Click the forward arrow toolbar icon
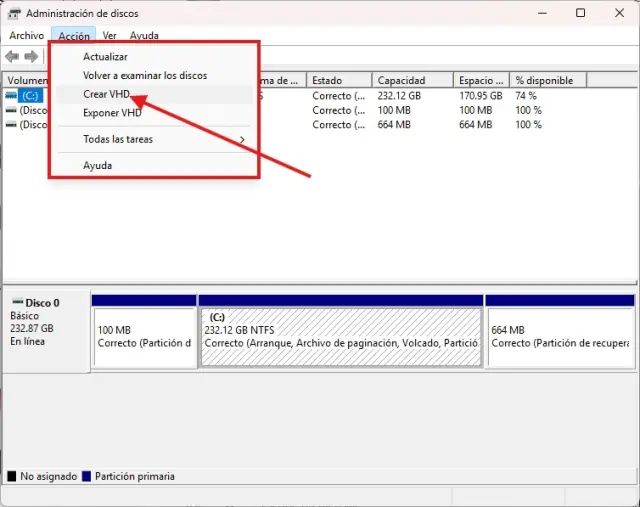Image resolution: width=640 pixels, height=507 pixels. point(31,56)
